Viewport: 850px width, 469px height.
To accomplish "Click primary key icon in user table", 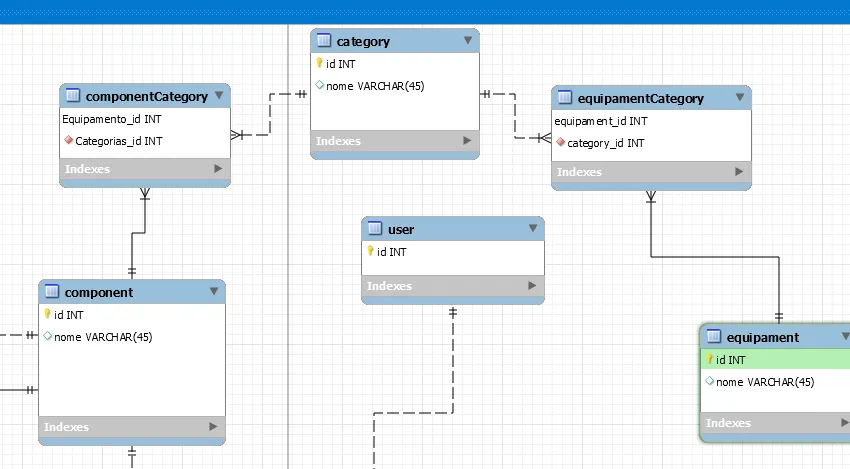I will coord(371,252).
